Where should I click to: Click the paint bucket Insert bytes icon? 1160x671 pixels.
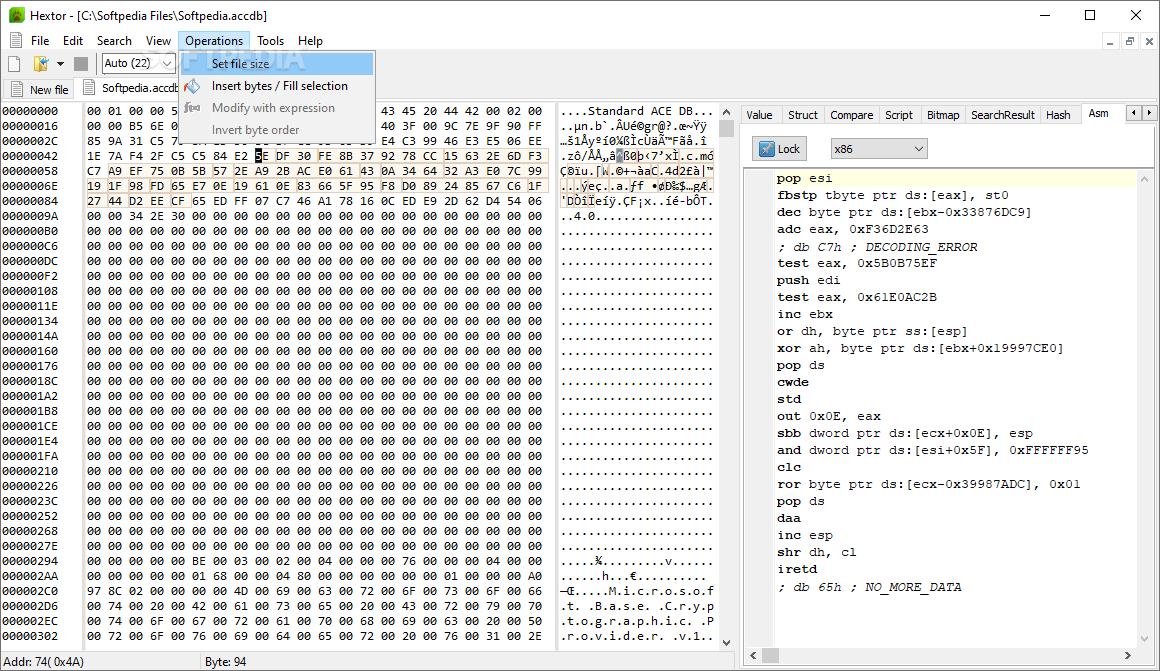coord(192,86)
